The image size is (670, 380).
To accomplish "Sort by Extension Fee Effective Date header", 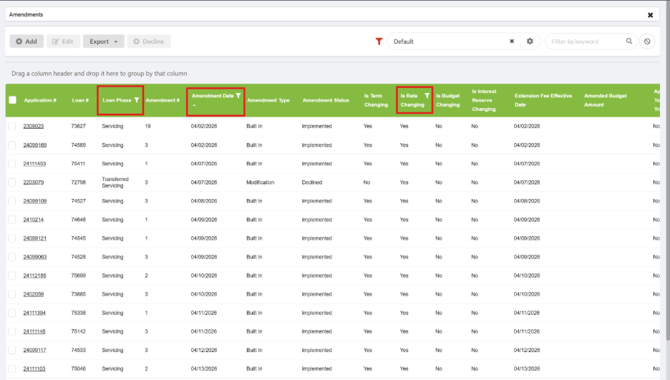I will point(543,100).
